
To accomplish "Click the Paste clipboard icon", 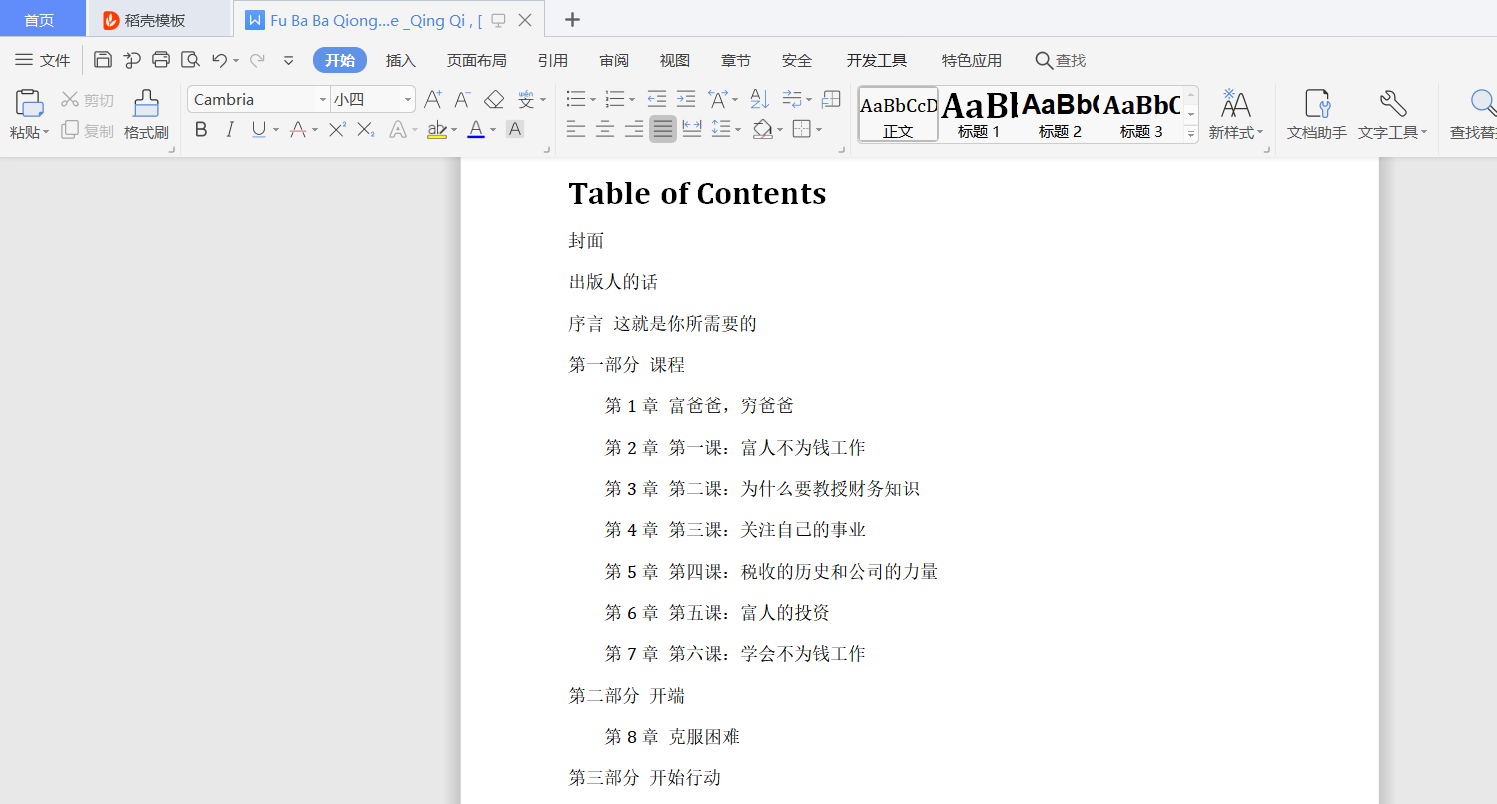I will [x=29, y=103].
